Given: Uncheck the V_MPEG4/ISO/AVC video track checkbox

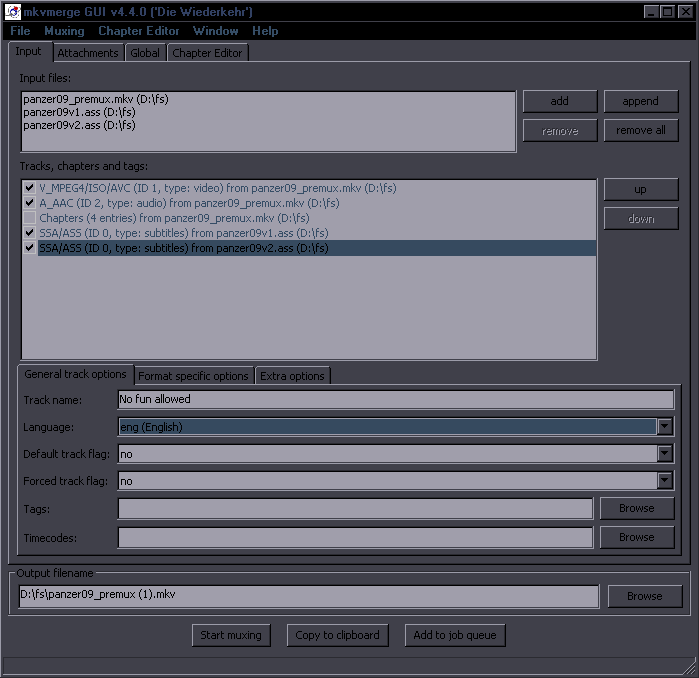Looking at the screenshot, I should point(29,188).
